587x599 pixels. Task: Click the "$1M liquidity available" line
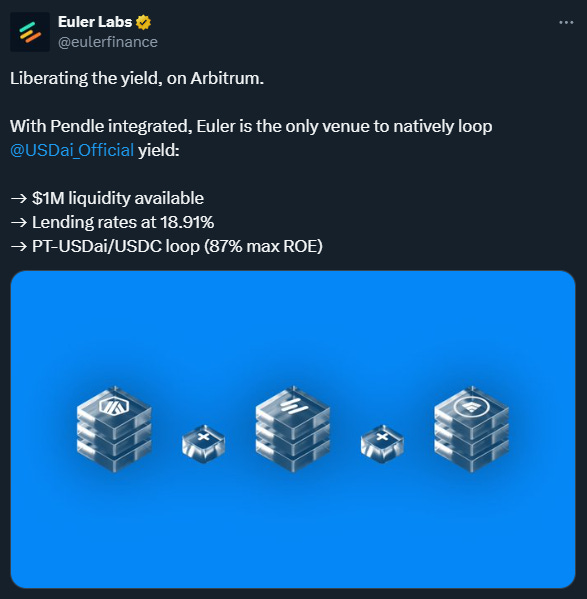118,198
